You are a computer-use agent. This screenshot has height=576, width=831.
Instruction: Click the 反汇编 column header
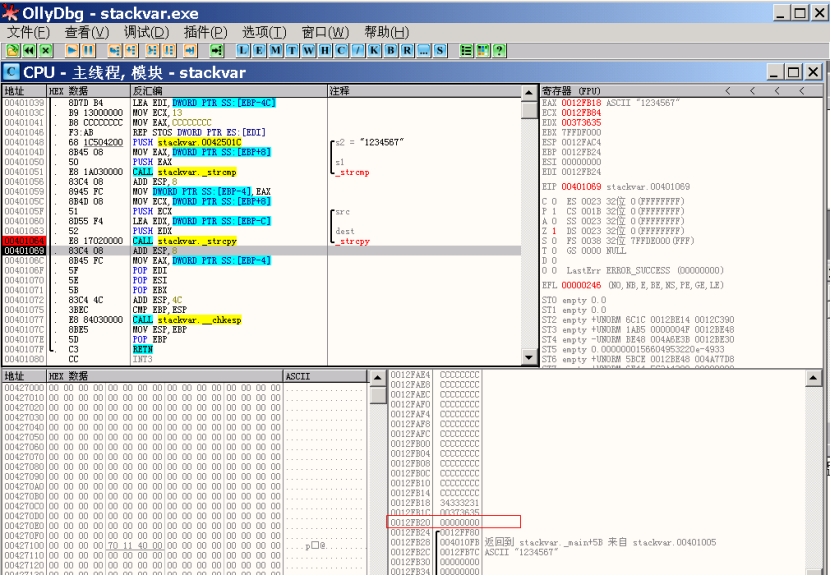click(x=228, y=91)
